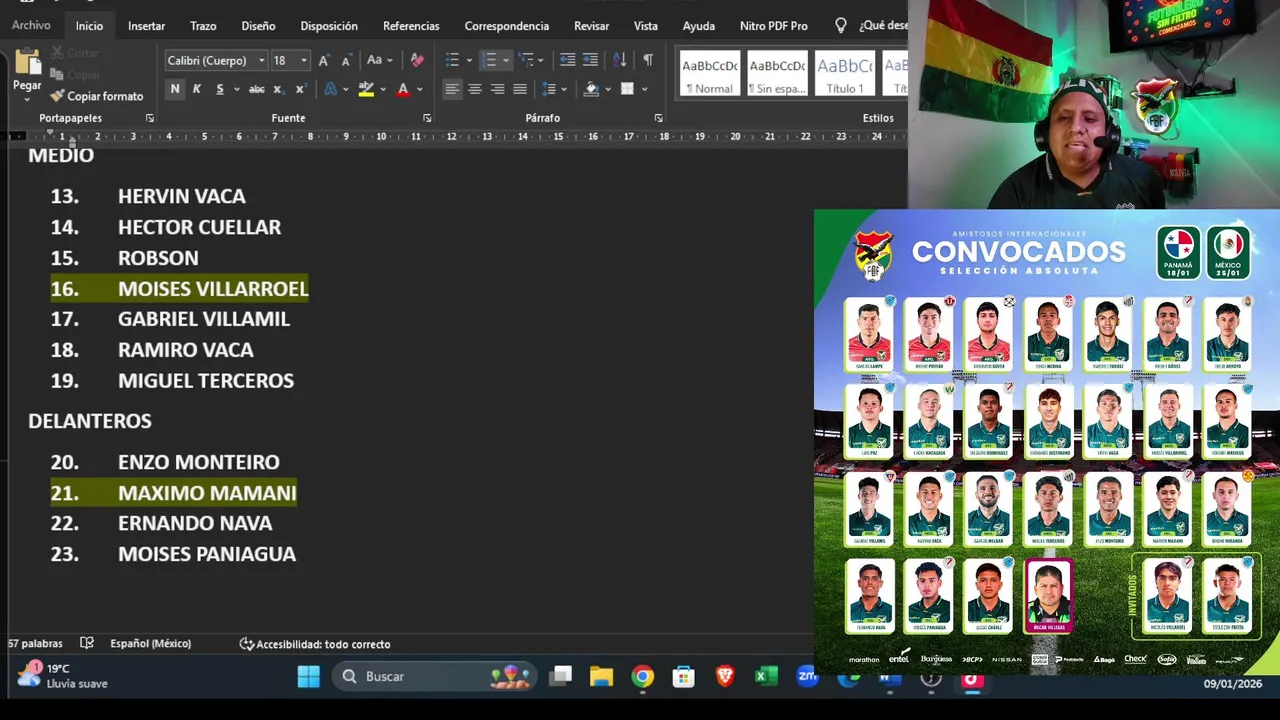The image size is (1280, 720).
Task: Click the proofing book icon in status bar
Action: [x=87, y=644]
